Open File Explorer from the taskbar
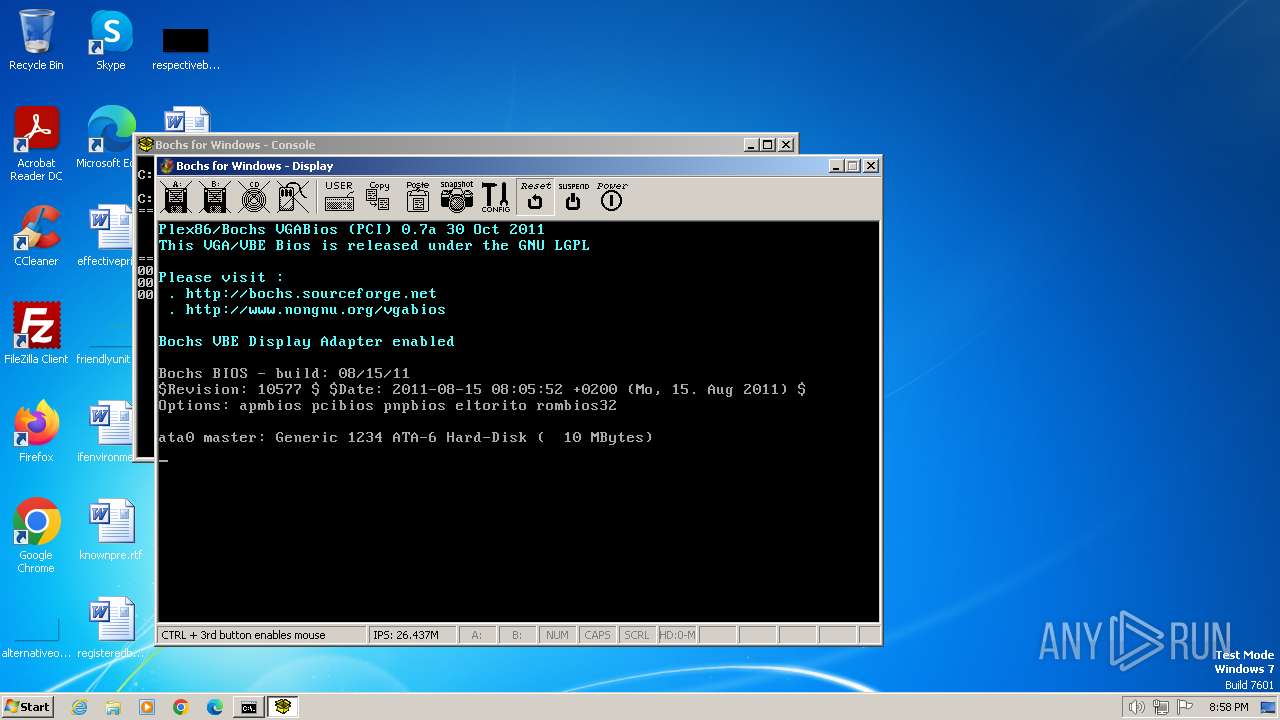The height and width of the screenshot is (720, 1280). 113,707
